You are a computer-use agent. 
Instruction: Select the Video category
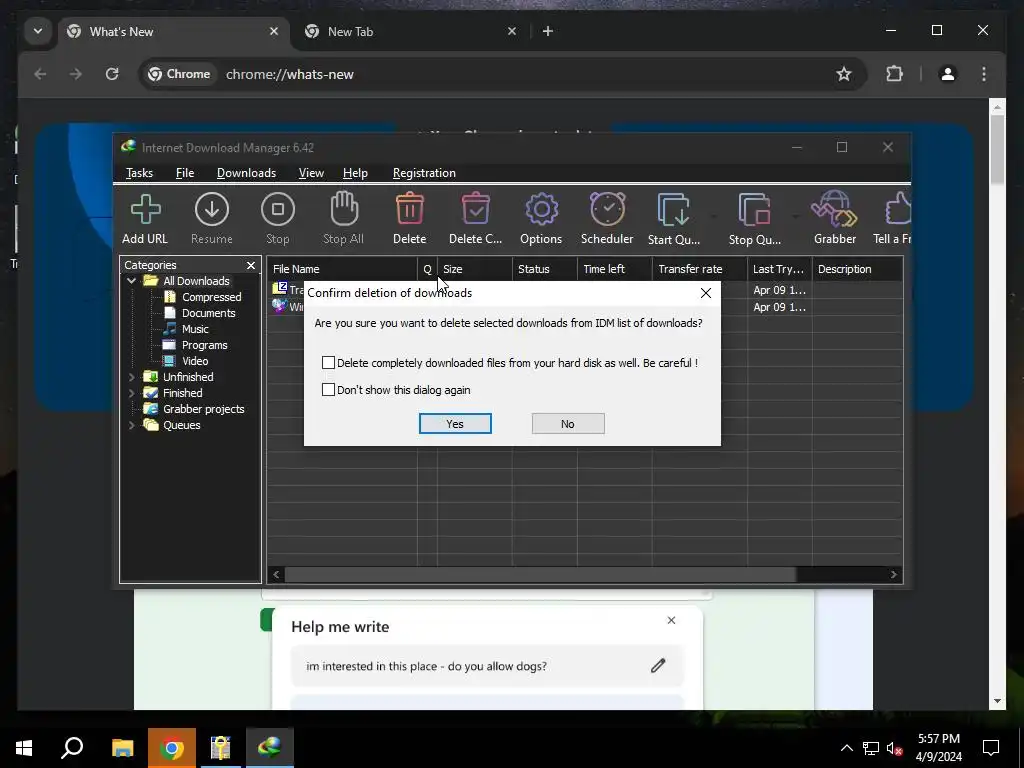(x=186, y=361)
